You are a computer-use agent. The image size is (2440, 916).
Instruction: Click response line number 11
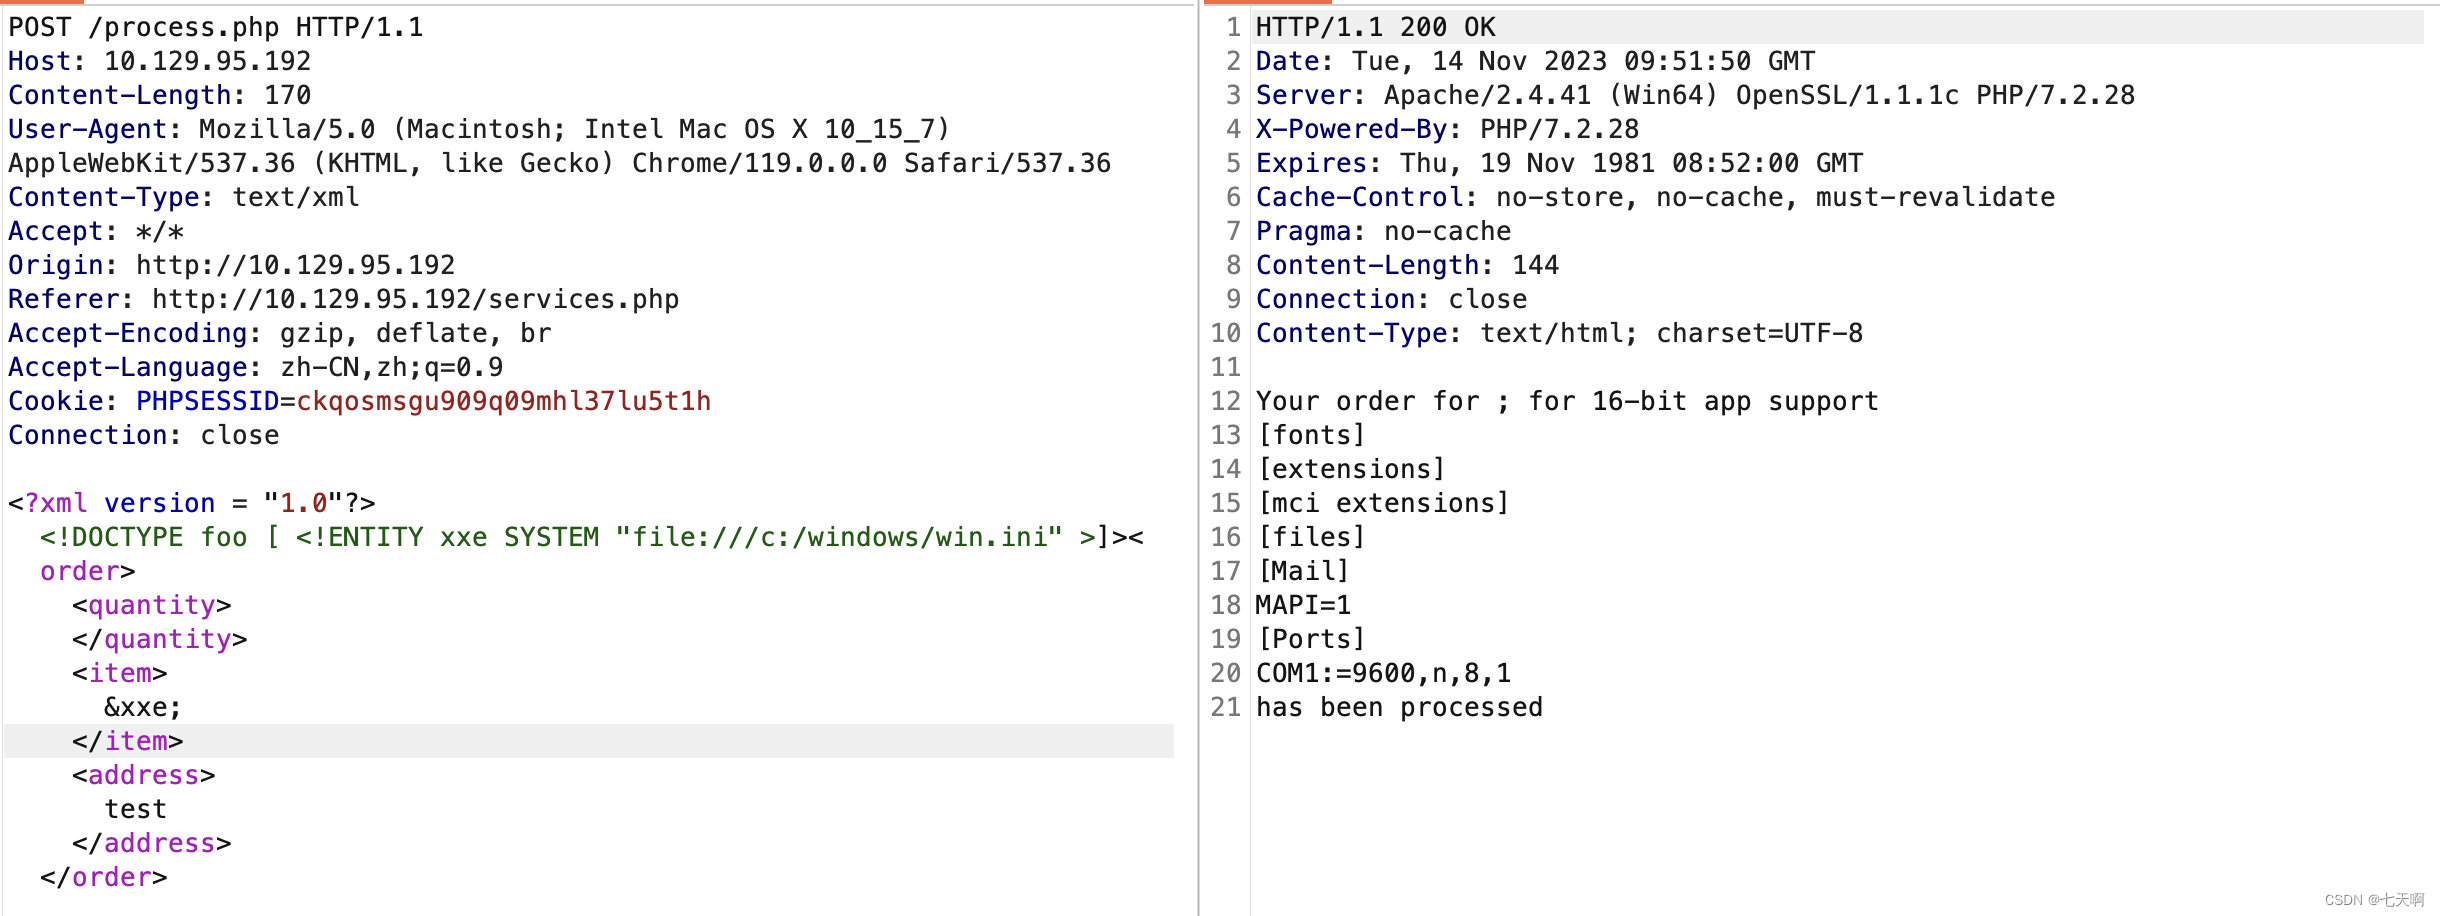point(1226,367)
